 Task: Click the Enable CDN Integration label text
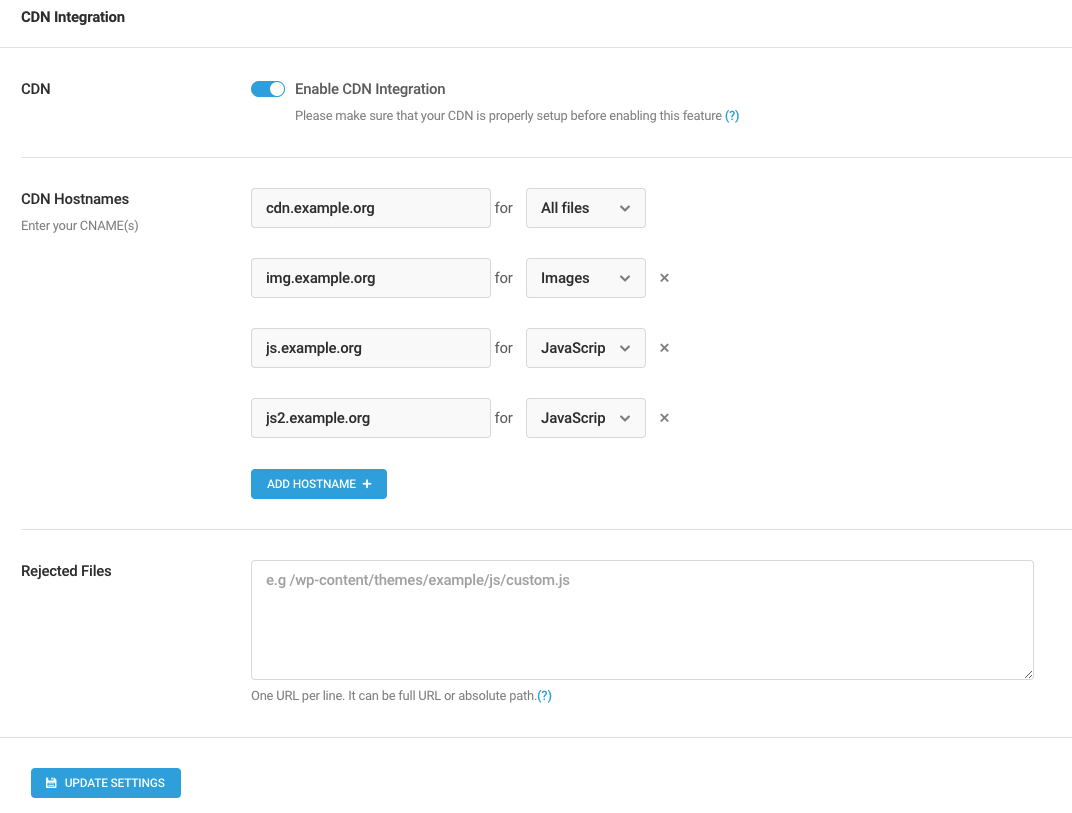tap(370, 89)
